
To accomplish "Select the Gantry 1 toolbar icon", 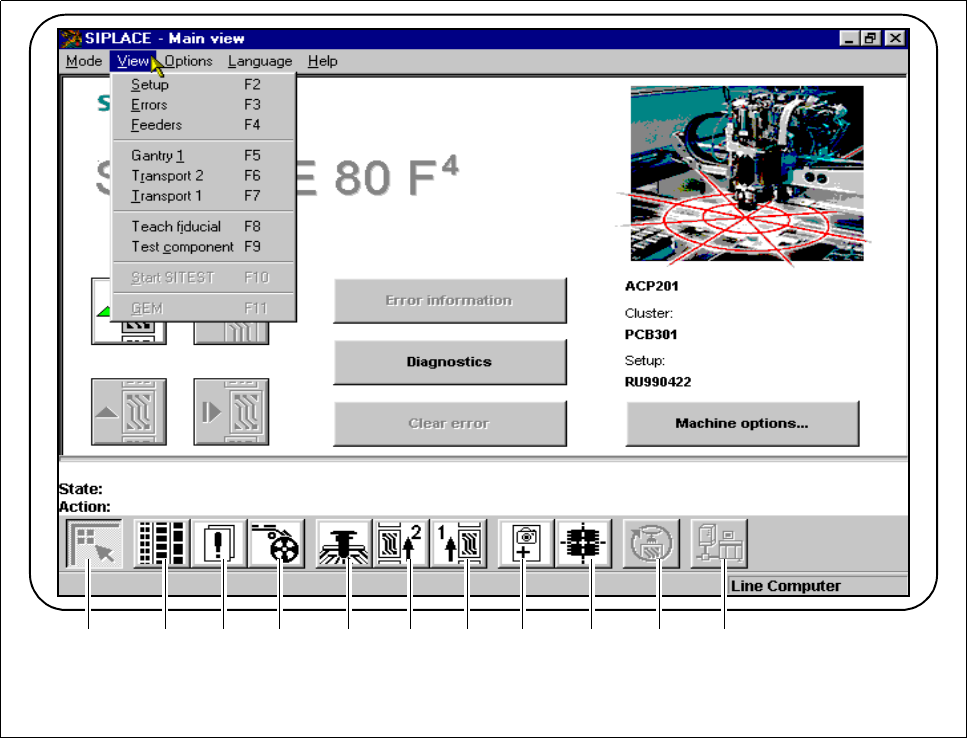I will 346,545.
